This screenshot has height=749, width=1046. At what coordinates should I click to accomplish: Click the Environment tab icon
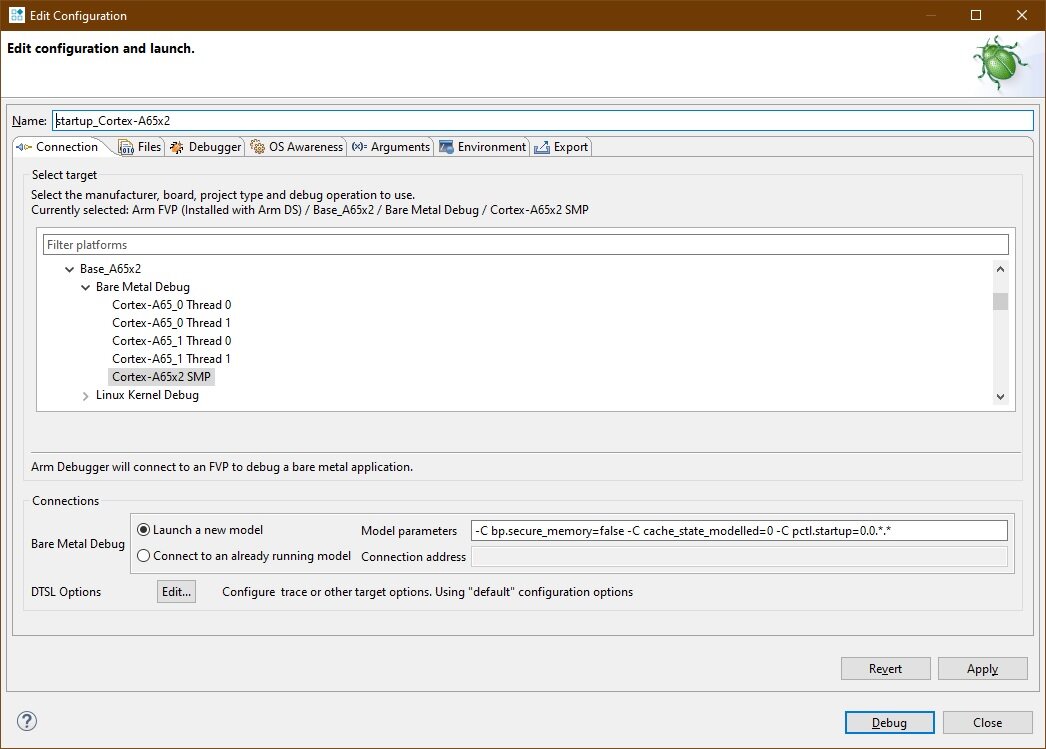(446, 147)
